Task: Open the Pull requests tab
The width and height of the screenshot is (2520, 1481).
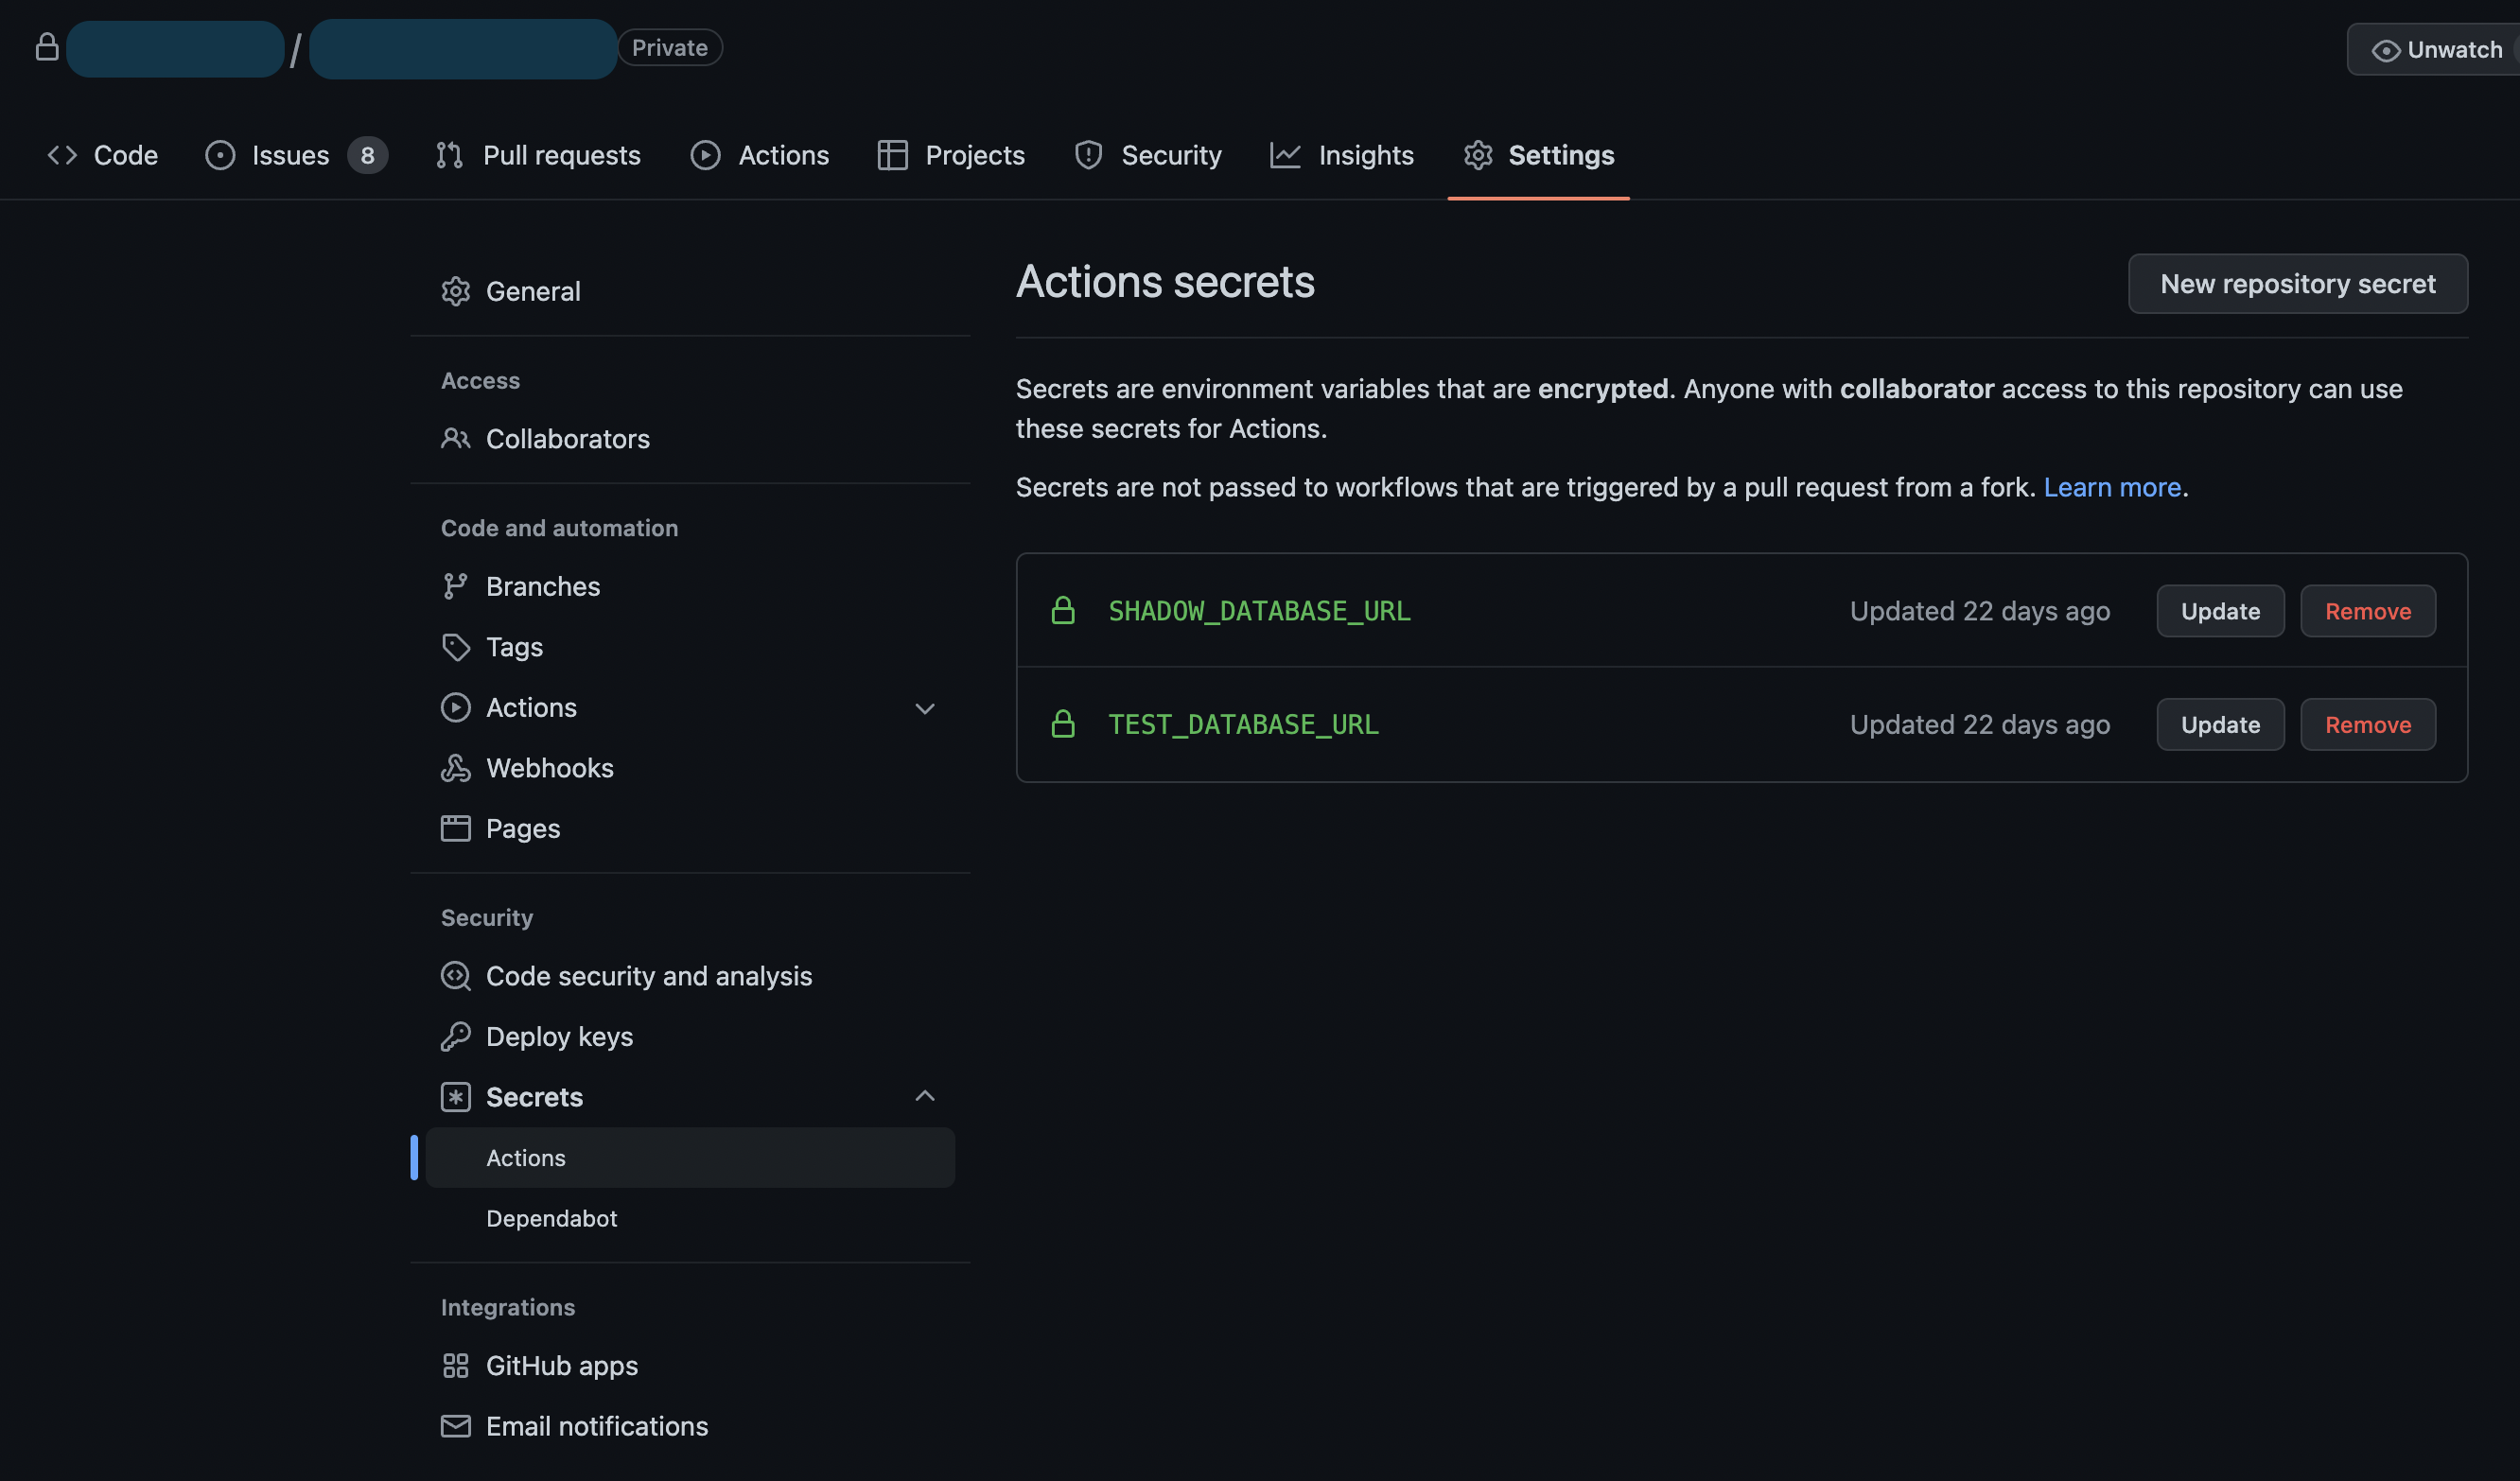Action: tap(538, 155)
